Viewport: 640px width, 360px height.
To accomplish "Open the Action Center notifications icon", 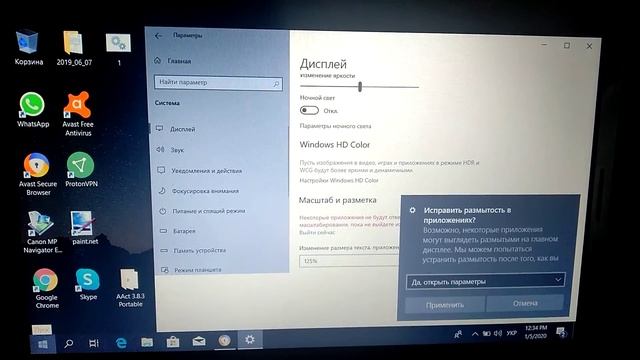I will click(561, 332).
